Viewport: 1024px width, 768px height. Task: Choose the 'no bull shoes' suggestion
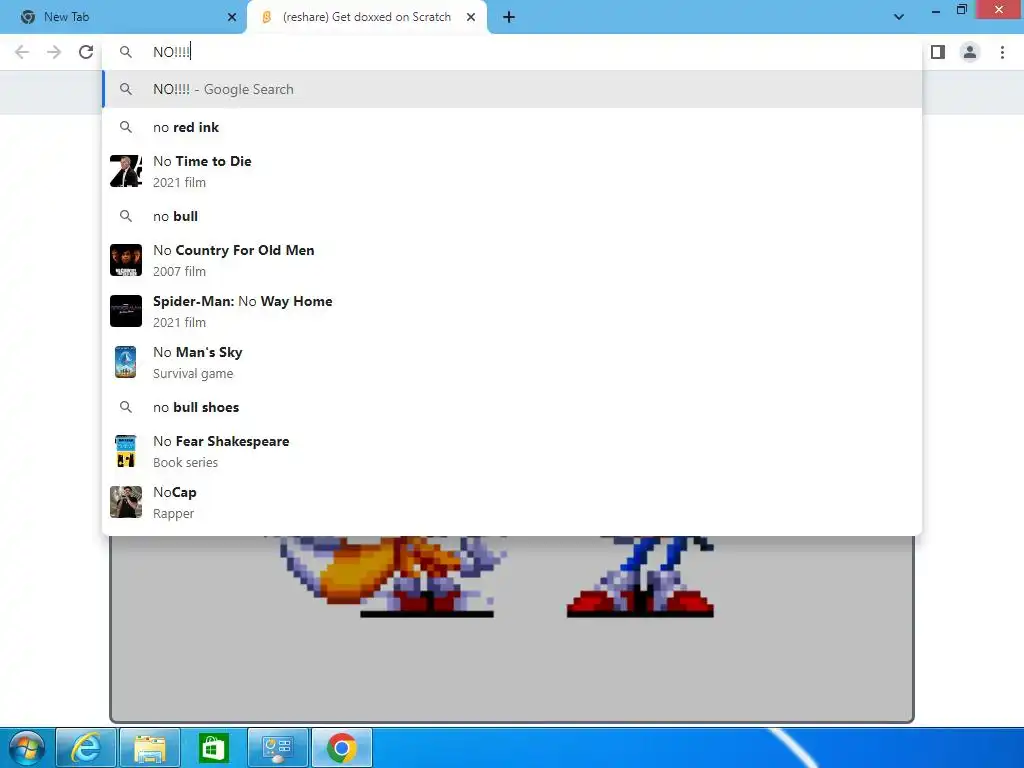[x=512, y=407]
